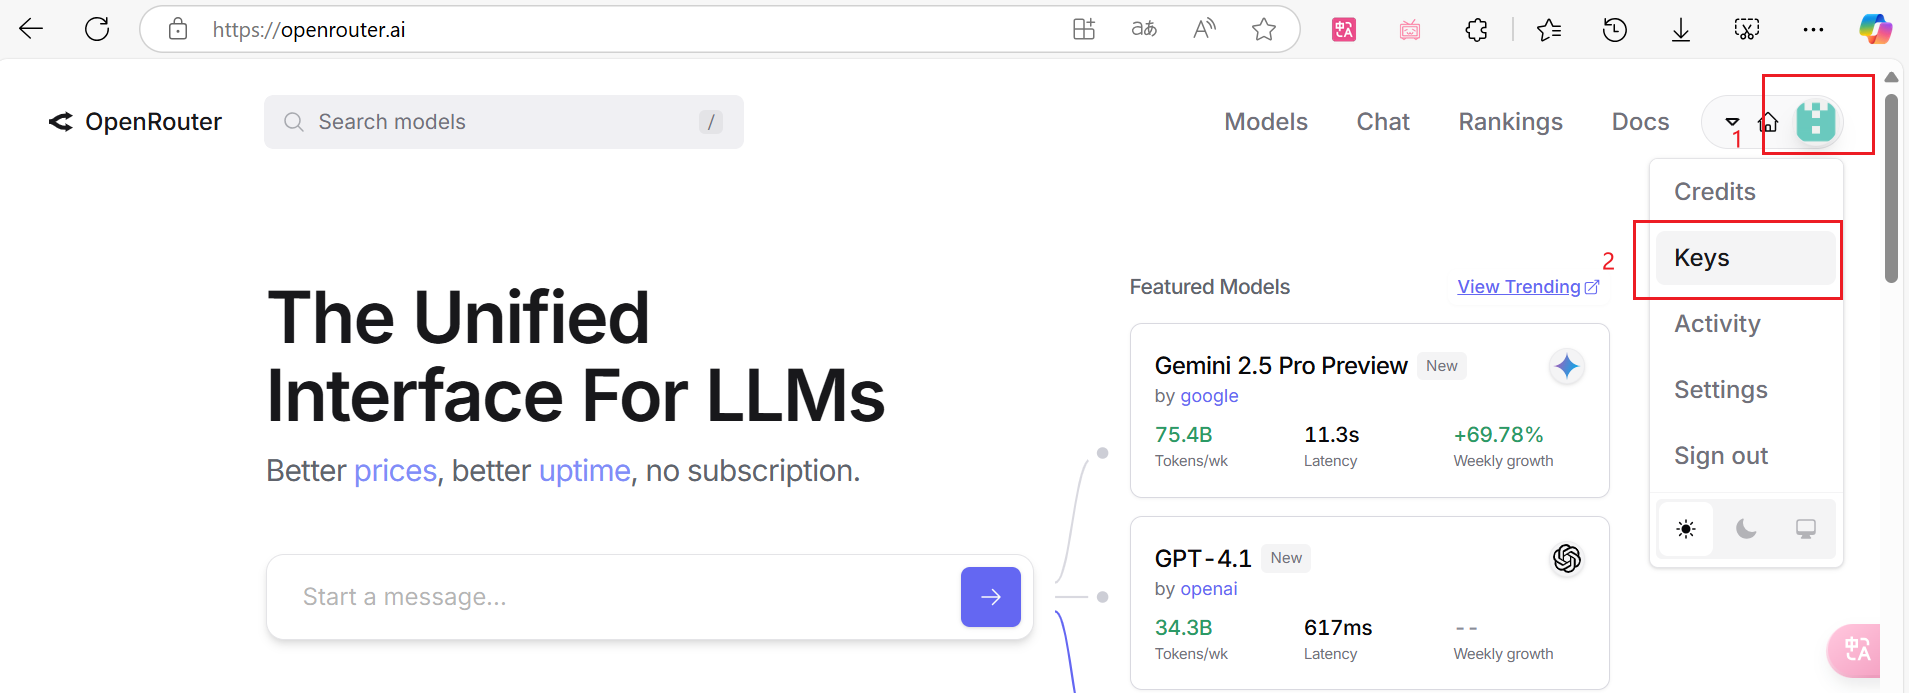Click the '+69.78%' weekly growth value
The height and width of the screenshot is (693, 1909).
1498,435
